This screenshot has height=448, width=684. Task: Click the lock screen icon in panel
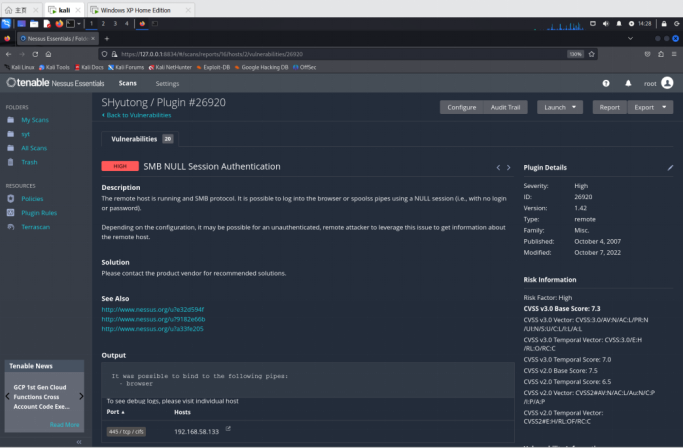click(664, 24)
